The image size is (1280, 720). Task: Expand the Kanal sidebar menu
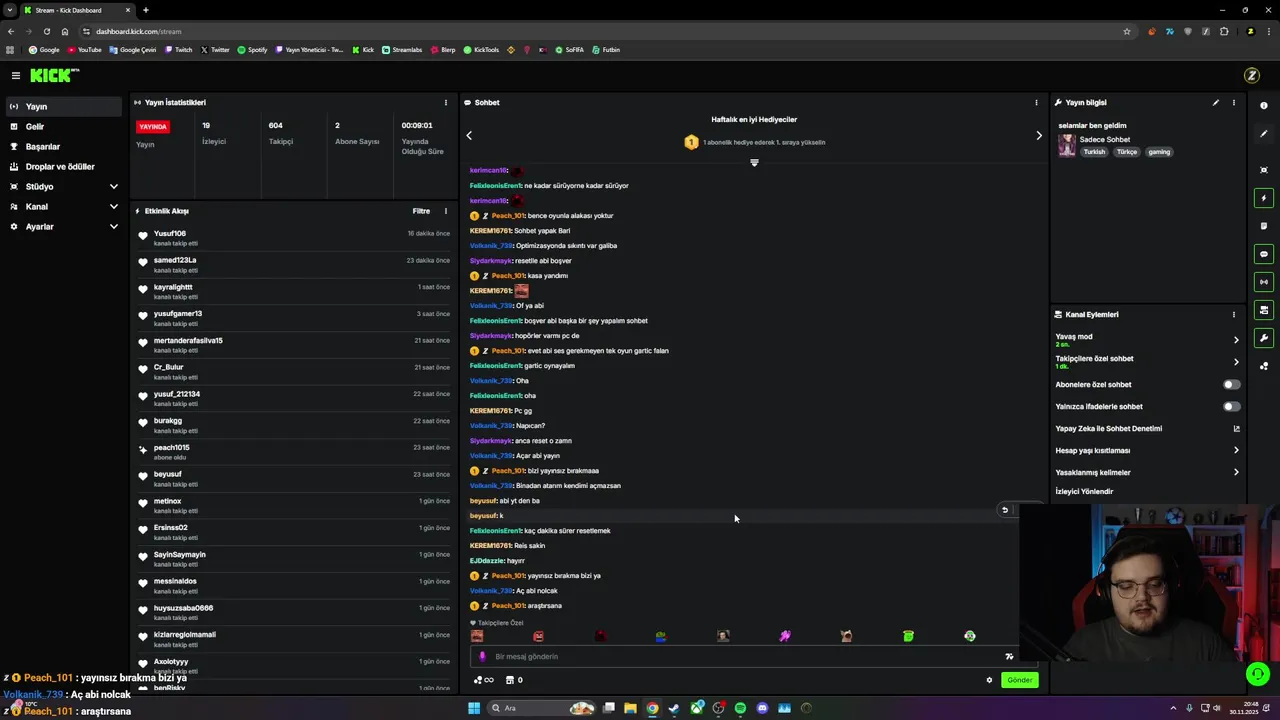(65, 206)
